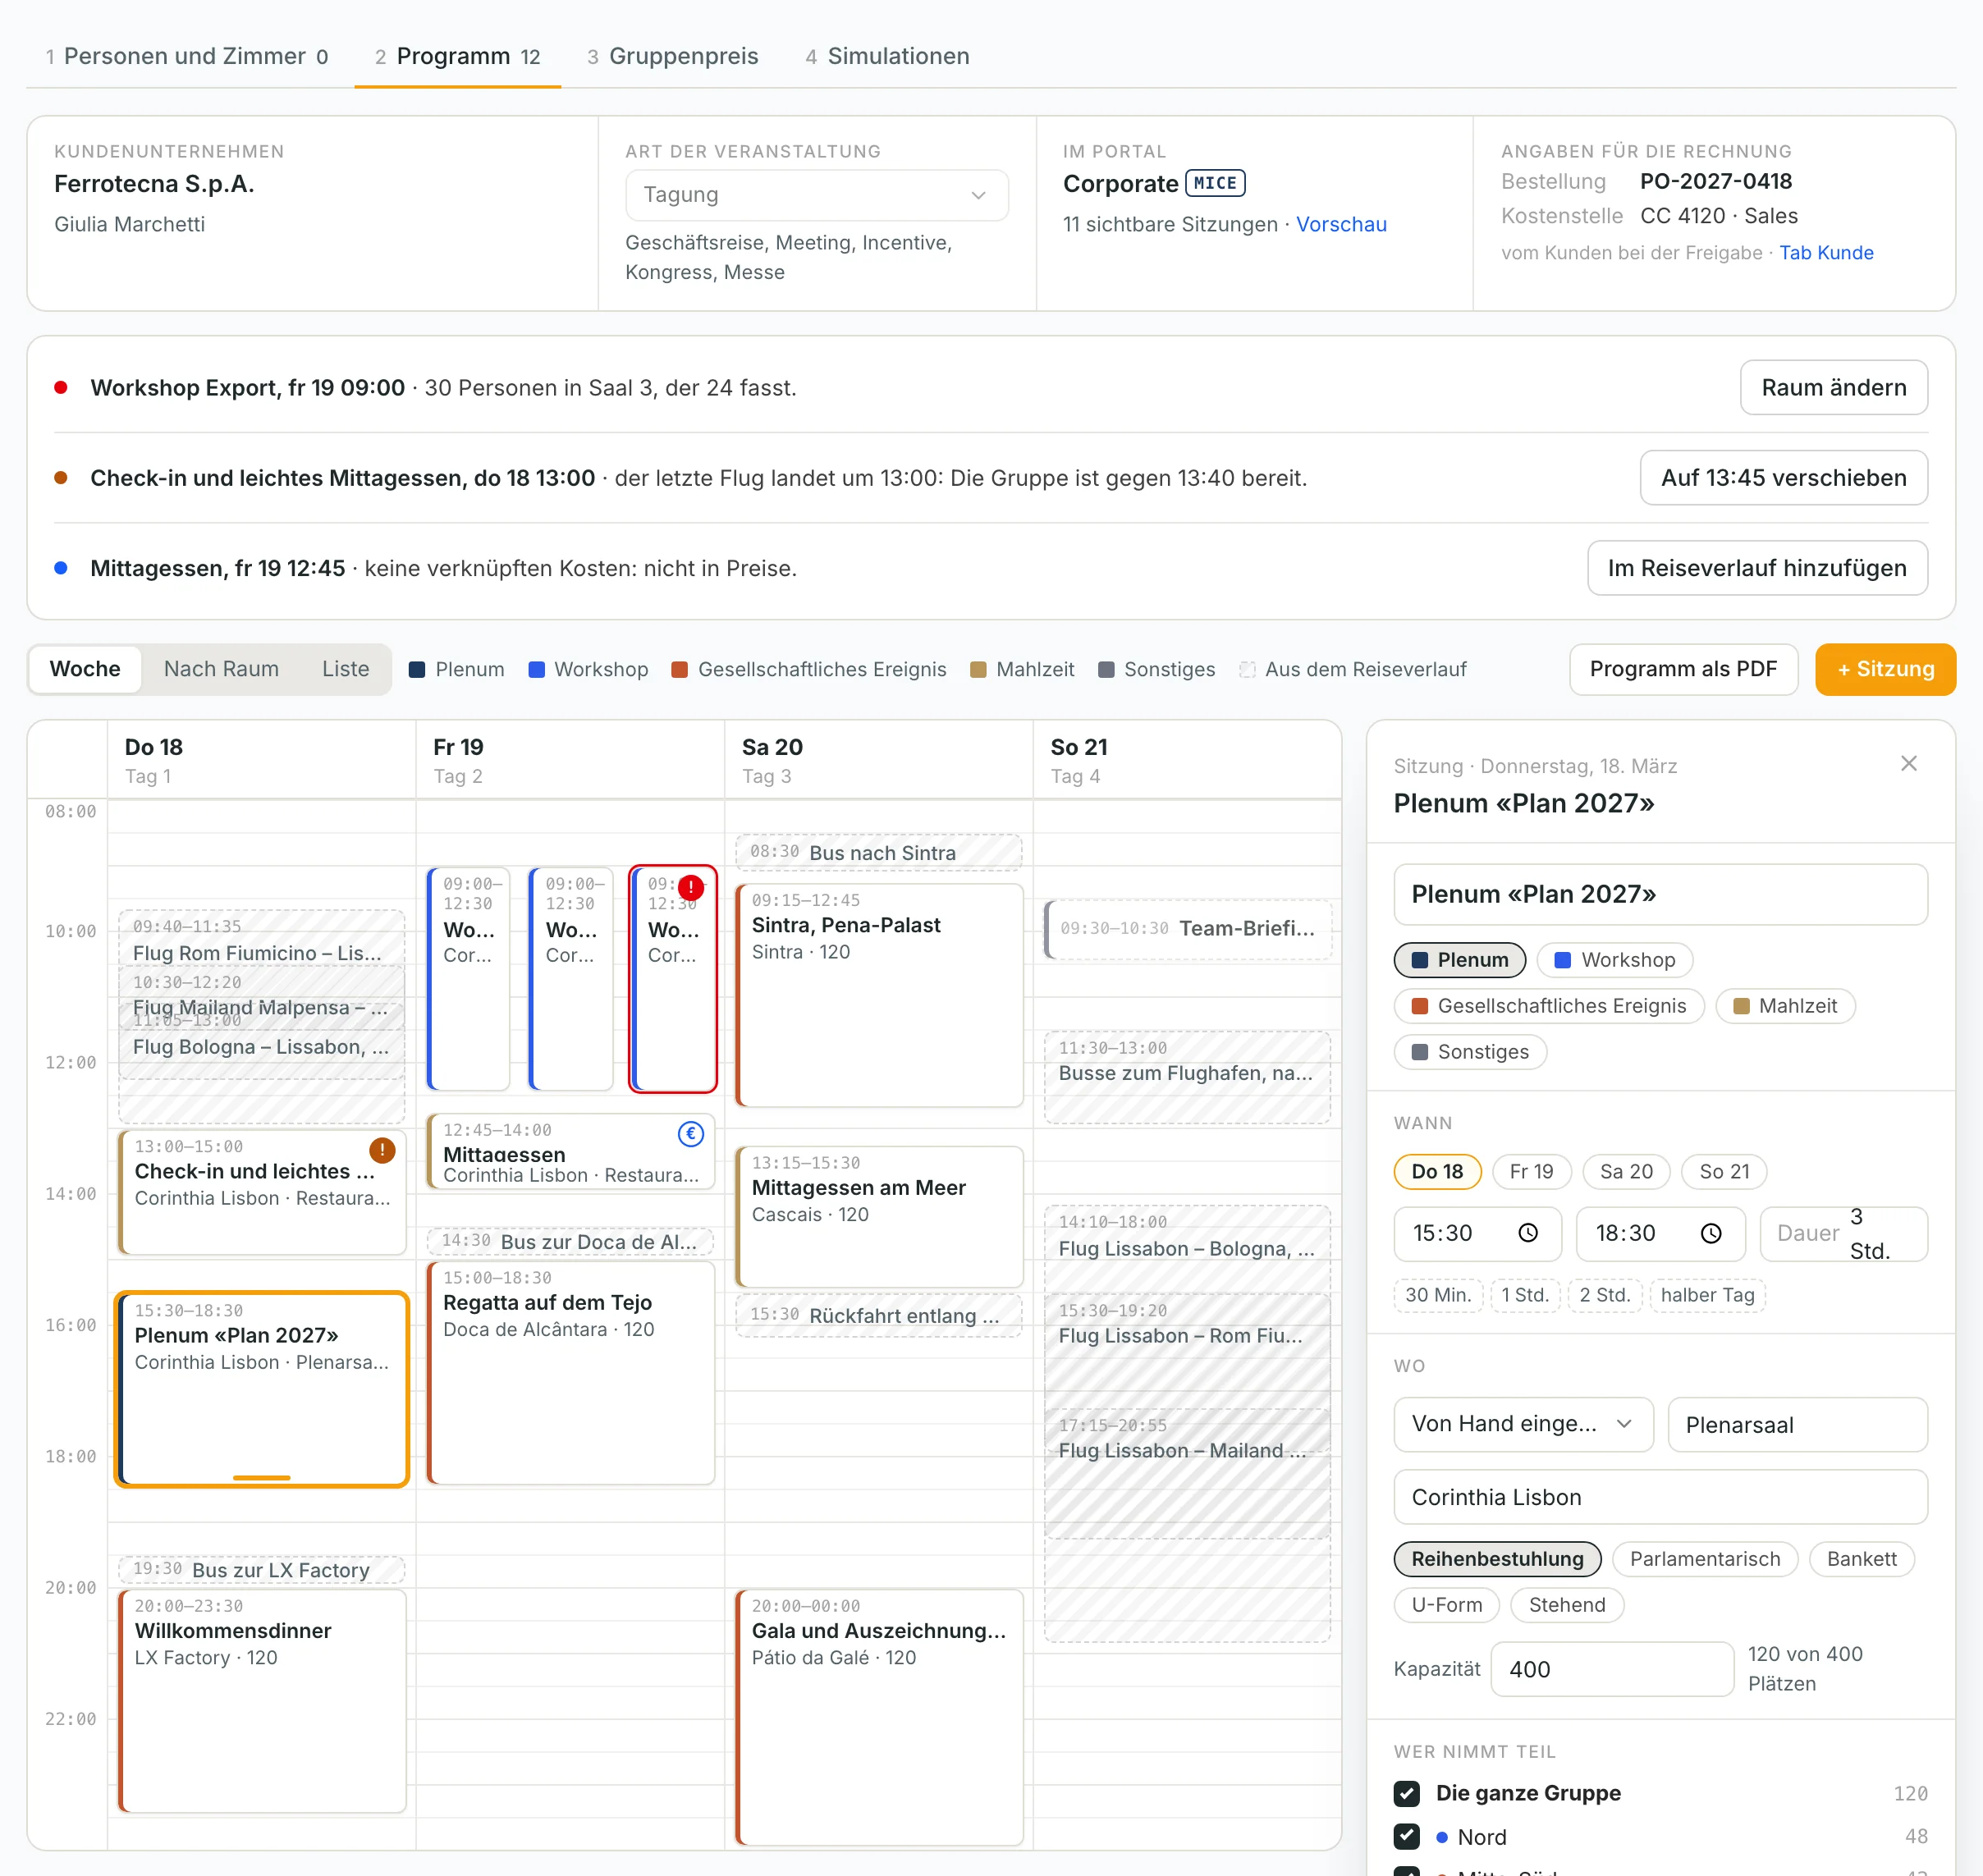
Task: Click the Sonstiges legend color square
Action: (1106, 670)
